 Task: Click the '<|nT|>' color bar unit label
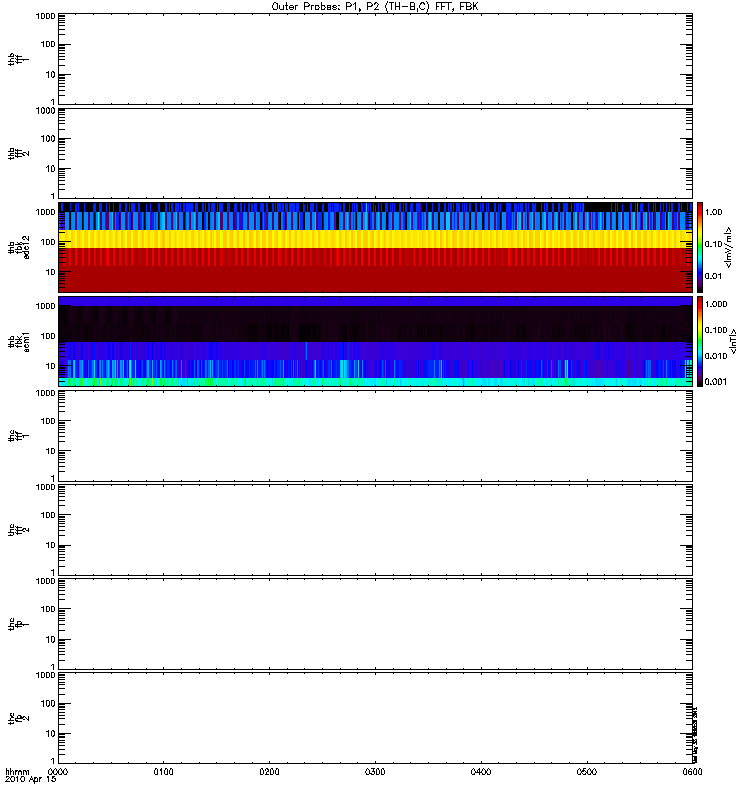pos(733,341)
